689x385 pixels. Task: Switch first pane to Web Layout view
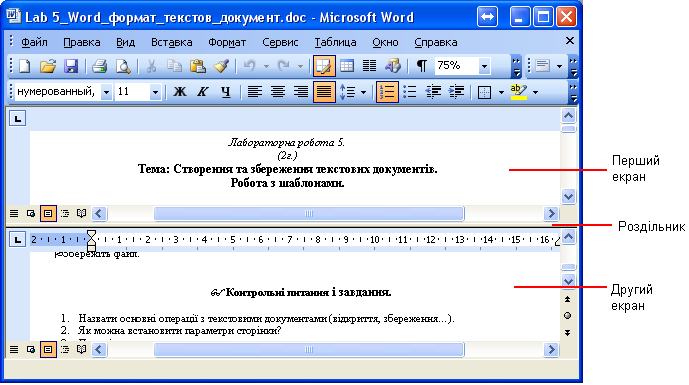tap(31, 214)
